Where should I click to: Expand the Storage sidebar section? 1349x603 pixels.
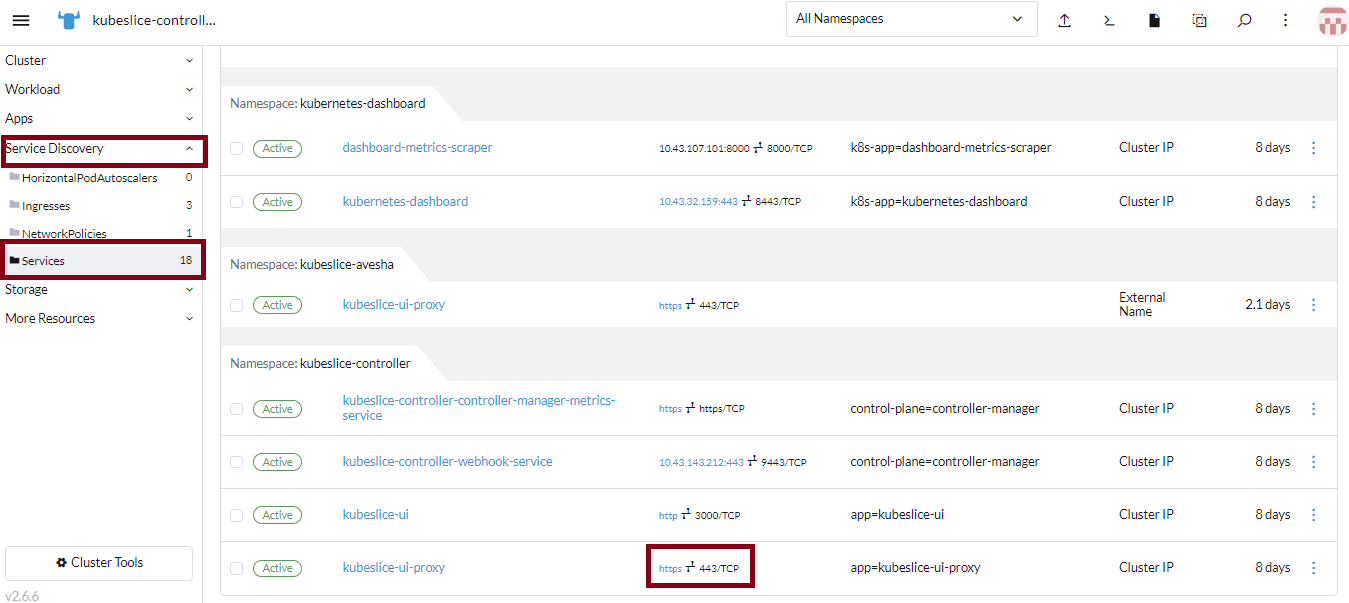[100, 290]
